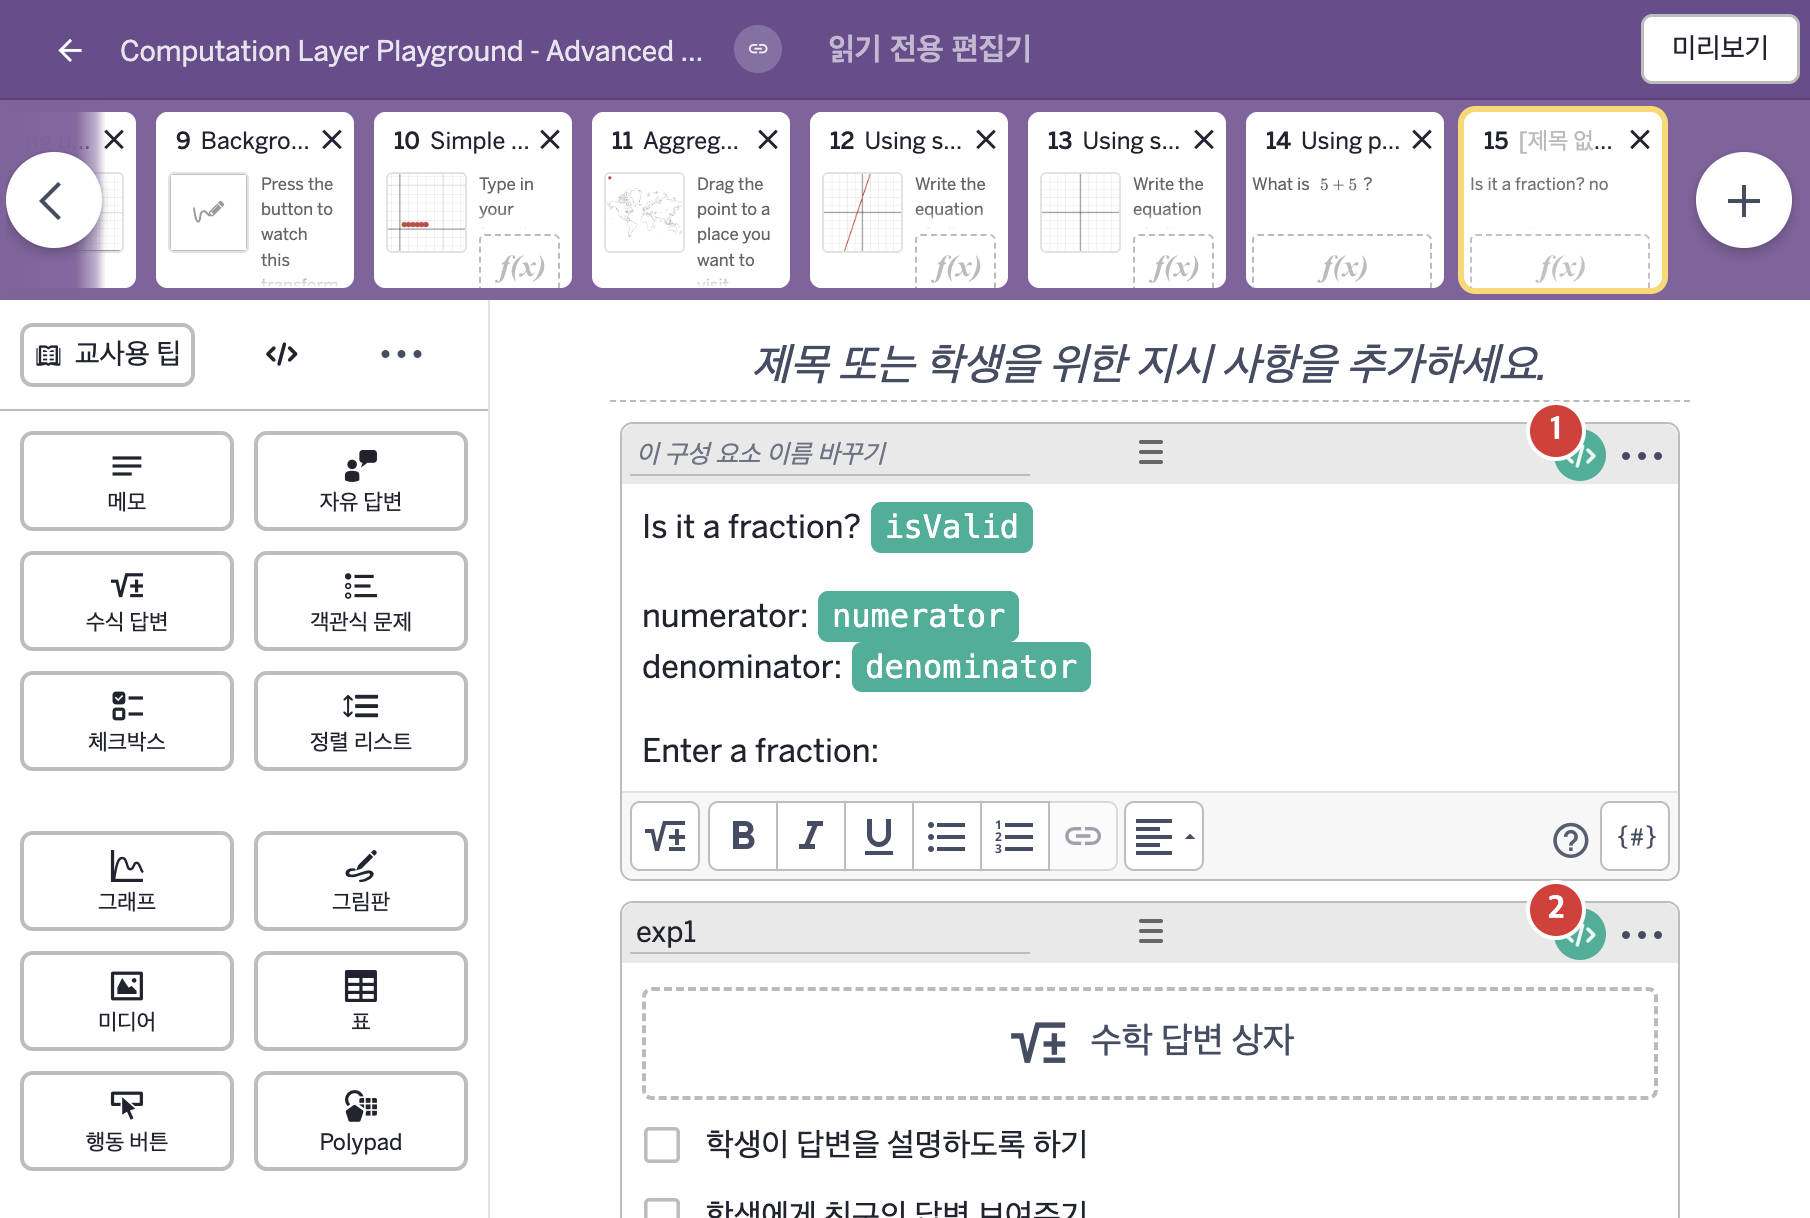Image resolution: width=1810 pixels, height=1218 pixels.
Task: Toggle bold formatting
Action: pyautogui.click(x=743, y=836)
